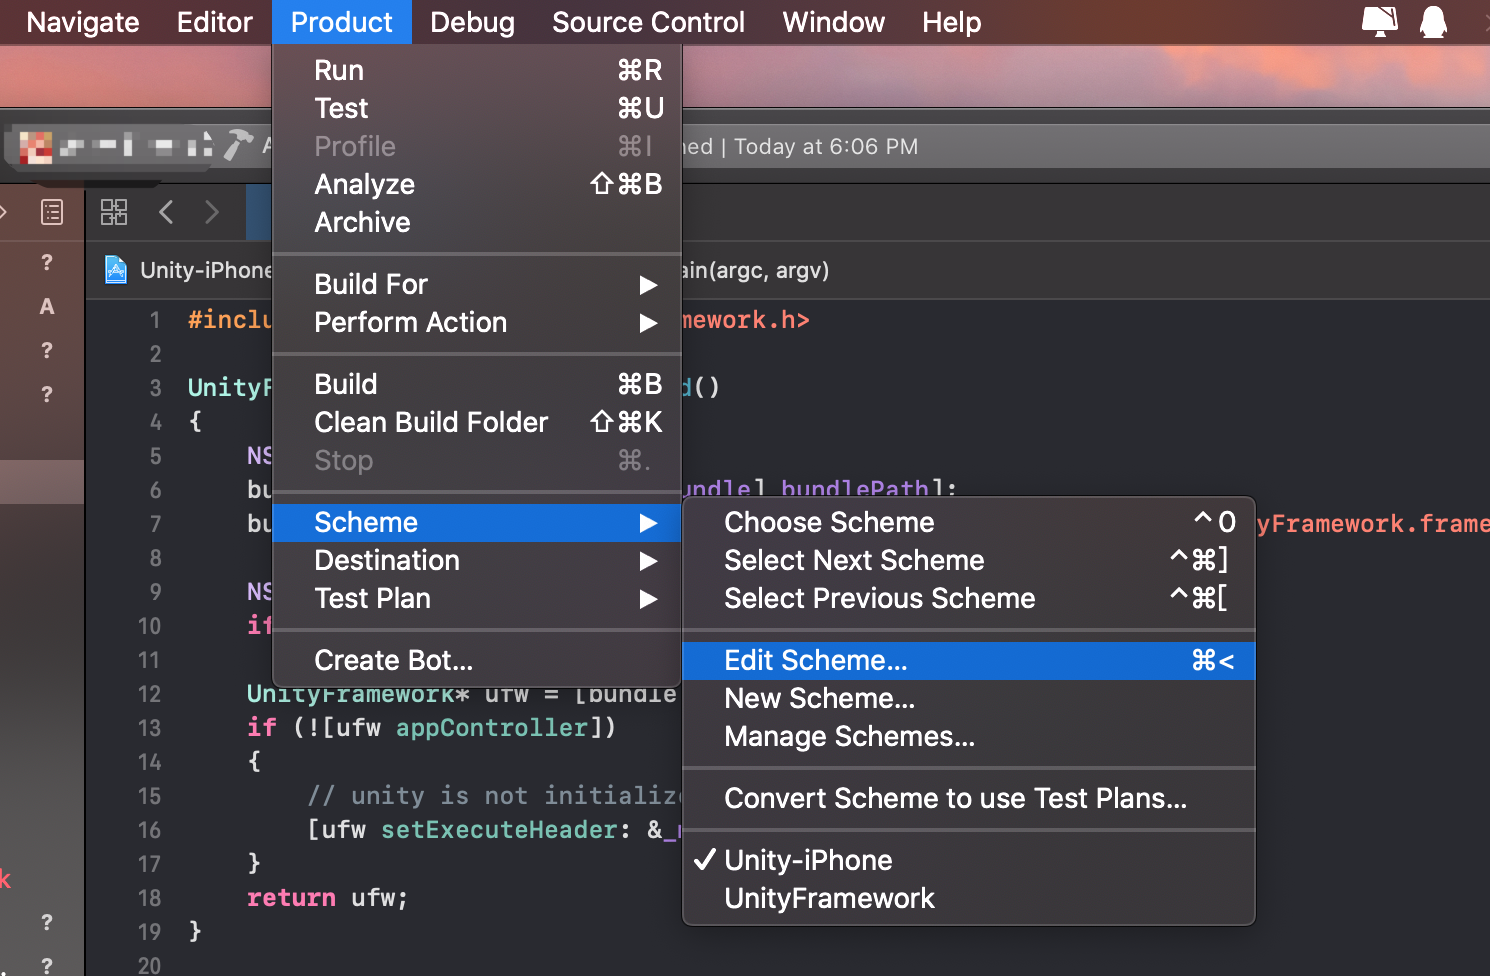This screenshot has width=1490, height=976.
Task: Expand the Scheme submenu item
Action: [x=476, y=522]
